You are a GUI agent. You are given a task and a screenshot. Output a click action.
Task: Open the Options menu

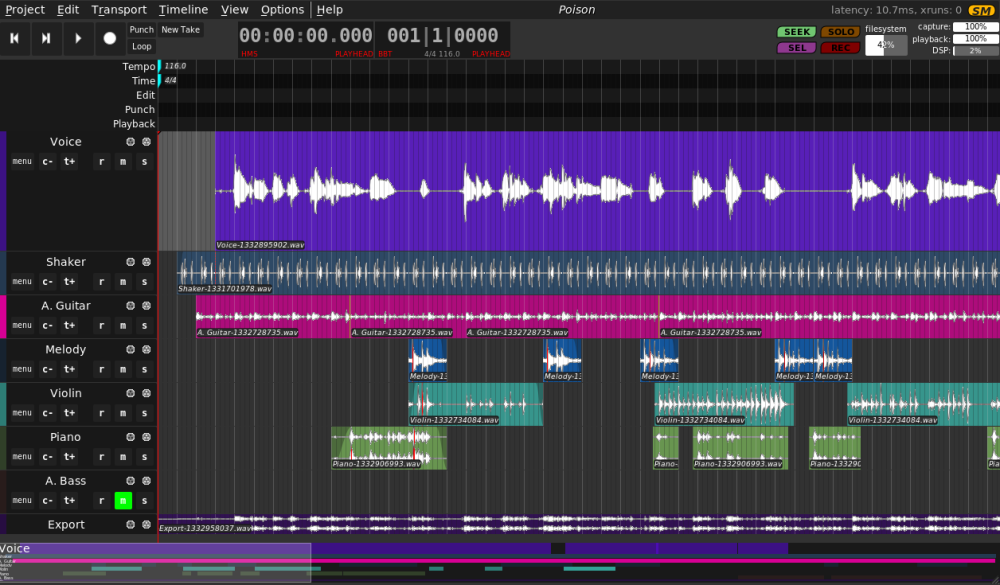pos(281,9)
